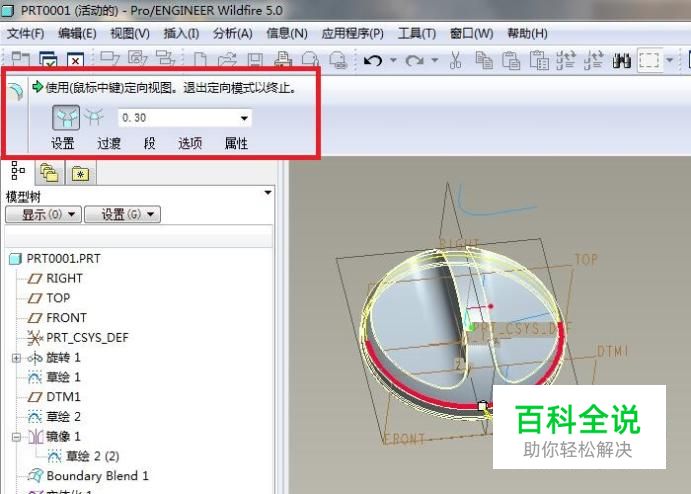The height and width of the screenshot is (494, 691).
Task: Select Boundary Blend 1 in model tree
Action: (x=88, y=476)
